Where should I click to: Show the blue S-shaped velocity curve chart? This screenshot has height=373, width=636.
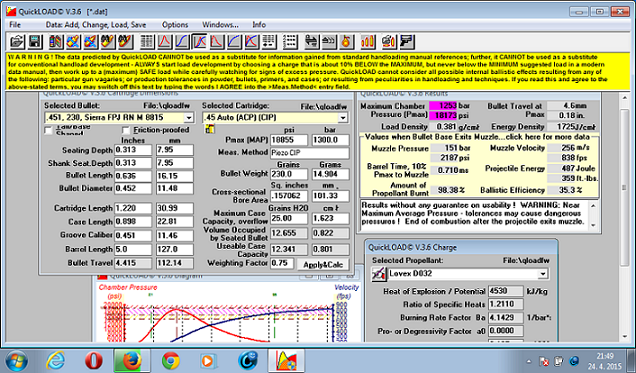click(x=182, y=42)
